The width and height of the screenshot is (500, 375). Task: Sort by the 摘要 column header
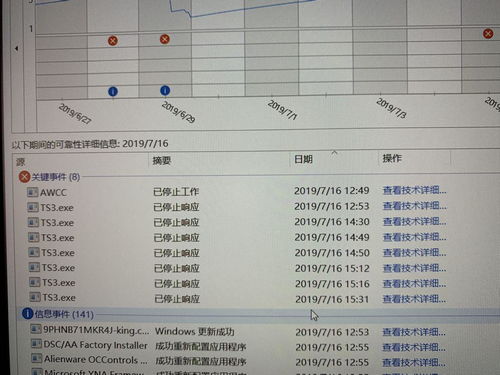[x=162, y=160]
